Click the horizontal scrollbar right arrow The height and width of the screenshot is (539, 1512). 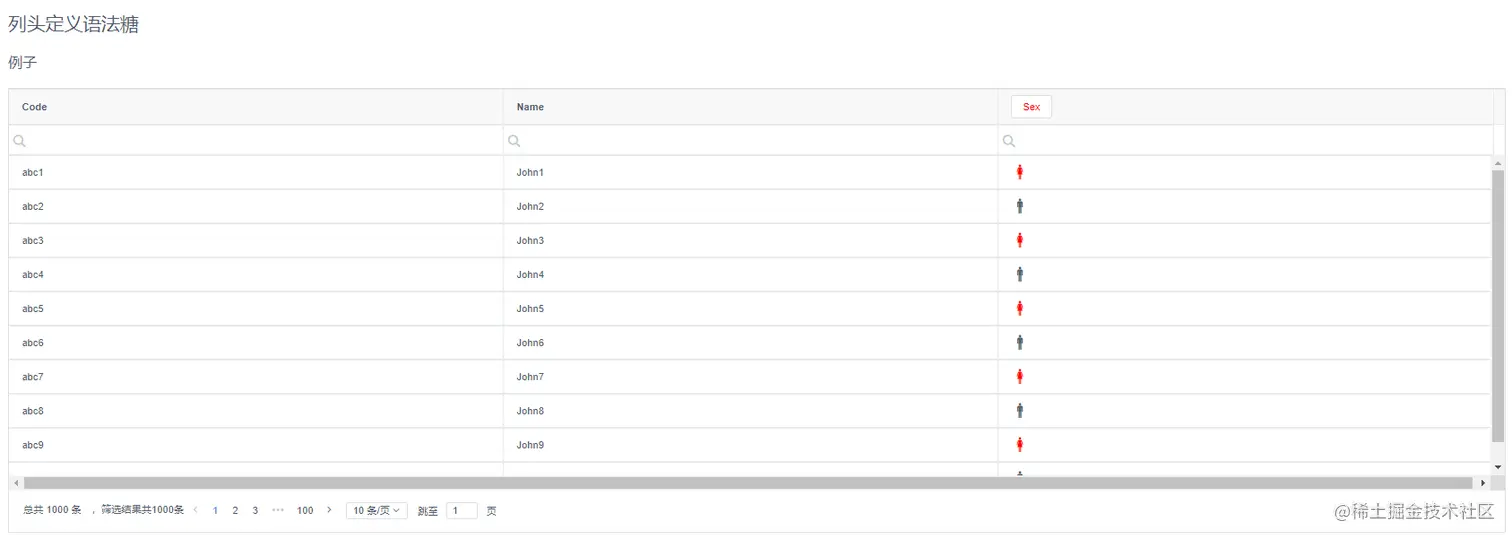[1483, 483]
